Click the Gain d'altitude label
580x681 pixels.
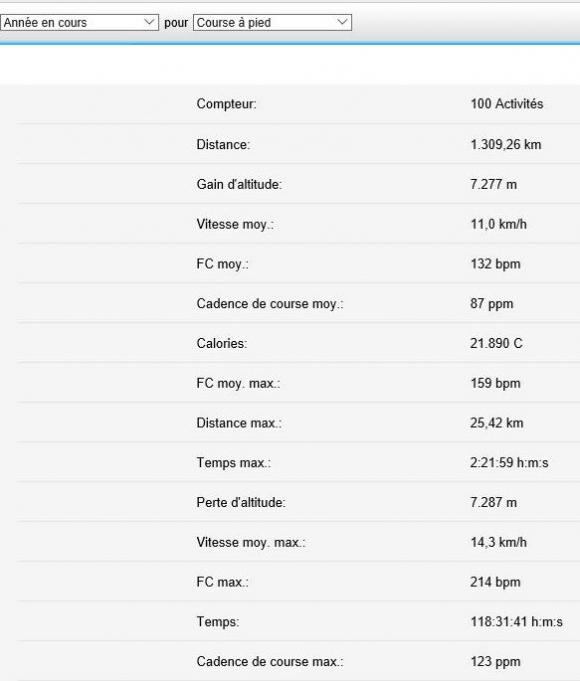pyautogui.click(x=239, y=185)
